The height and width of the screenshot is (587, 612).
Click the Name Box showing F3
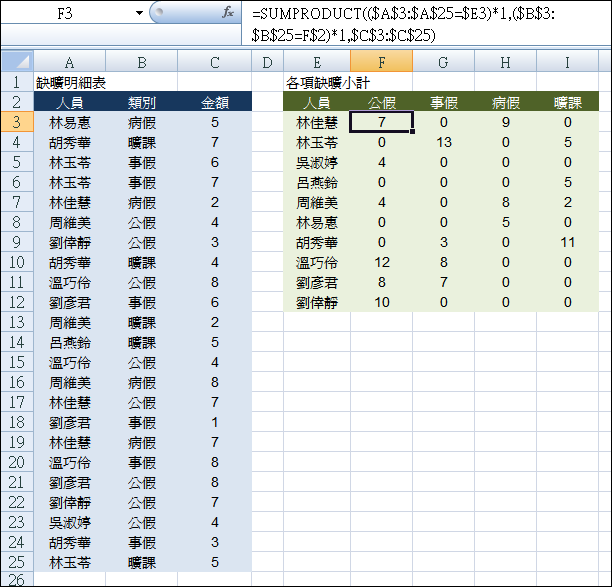[x=66, y=13]
